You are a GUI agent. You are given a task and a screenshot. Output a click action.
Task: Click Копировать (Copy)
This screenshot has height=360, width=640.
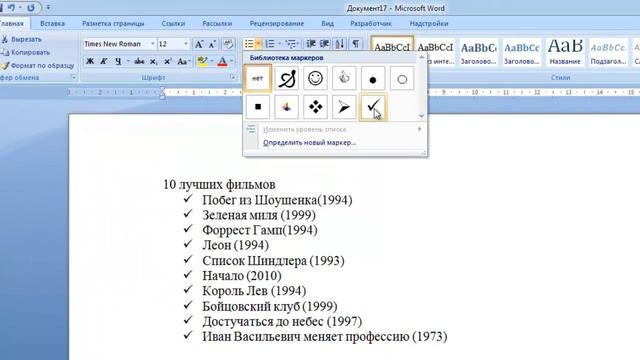tap(25, 53)
